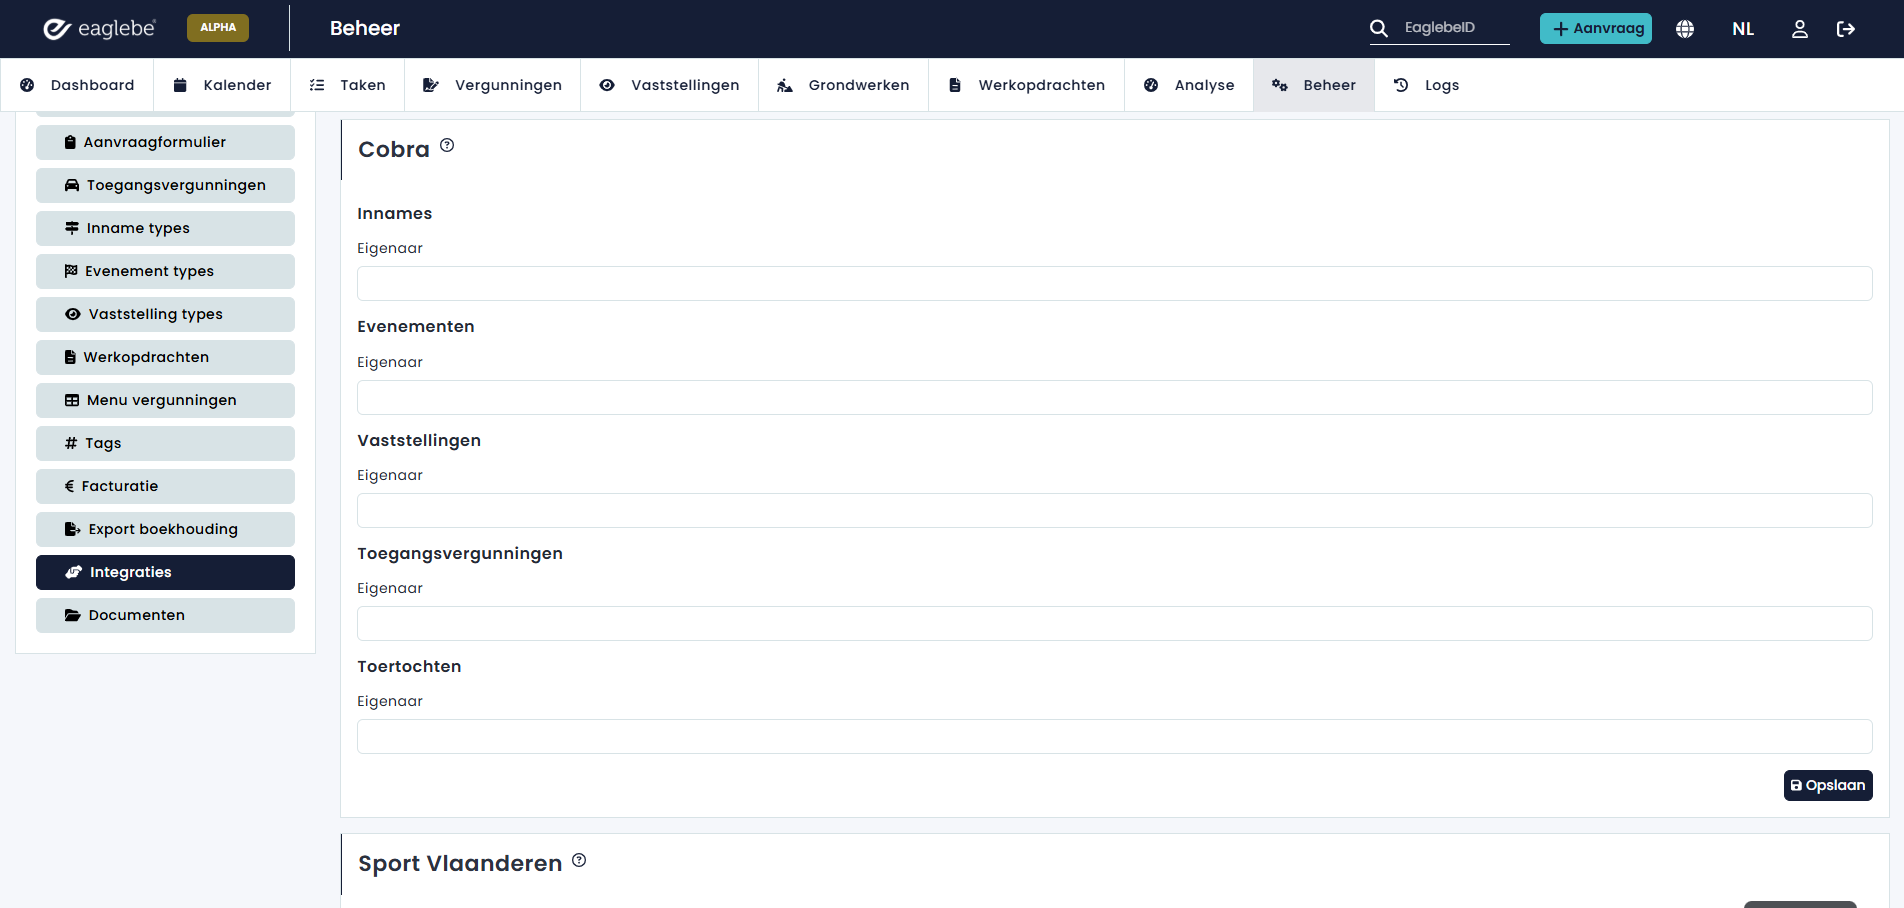Click the ALPHA badge

tap(218, 28)
